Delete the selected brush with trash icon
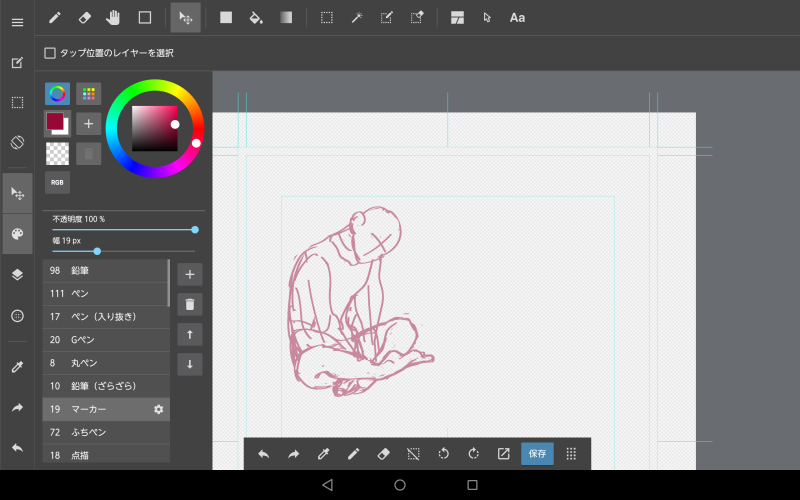This screenshot has height=500, width=800. (189, 304)
